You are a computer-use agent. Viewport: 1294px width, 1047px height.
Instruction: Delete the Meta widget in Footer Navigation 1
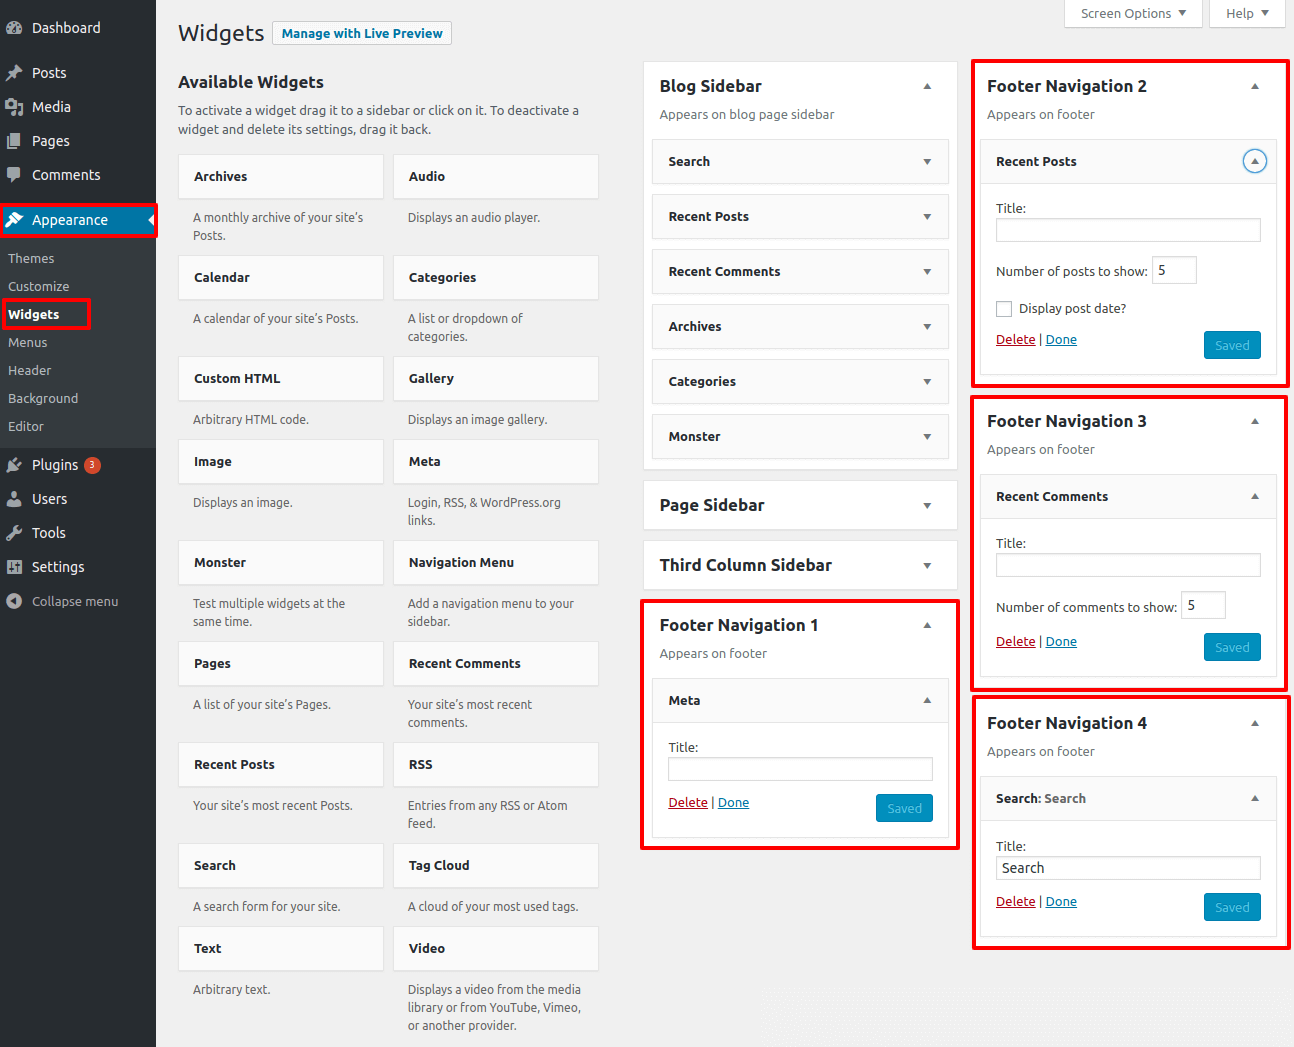click(688, 803)
